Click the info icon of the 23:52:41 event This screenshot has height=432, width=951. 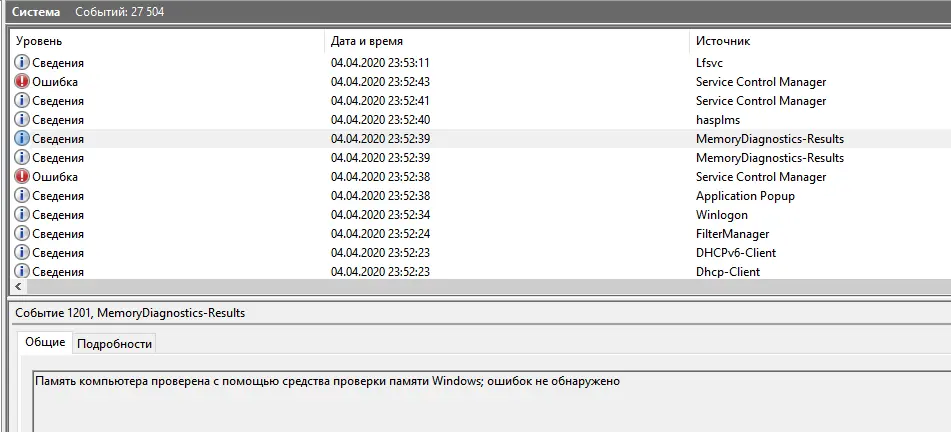click(22, 101)
